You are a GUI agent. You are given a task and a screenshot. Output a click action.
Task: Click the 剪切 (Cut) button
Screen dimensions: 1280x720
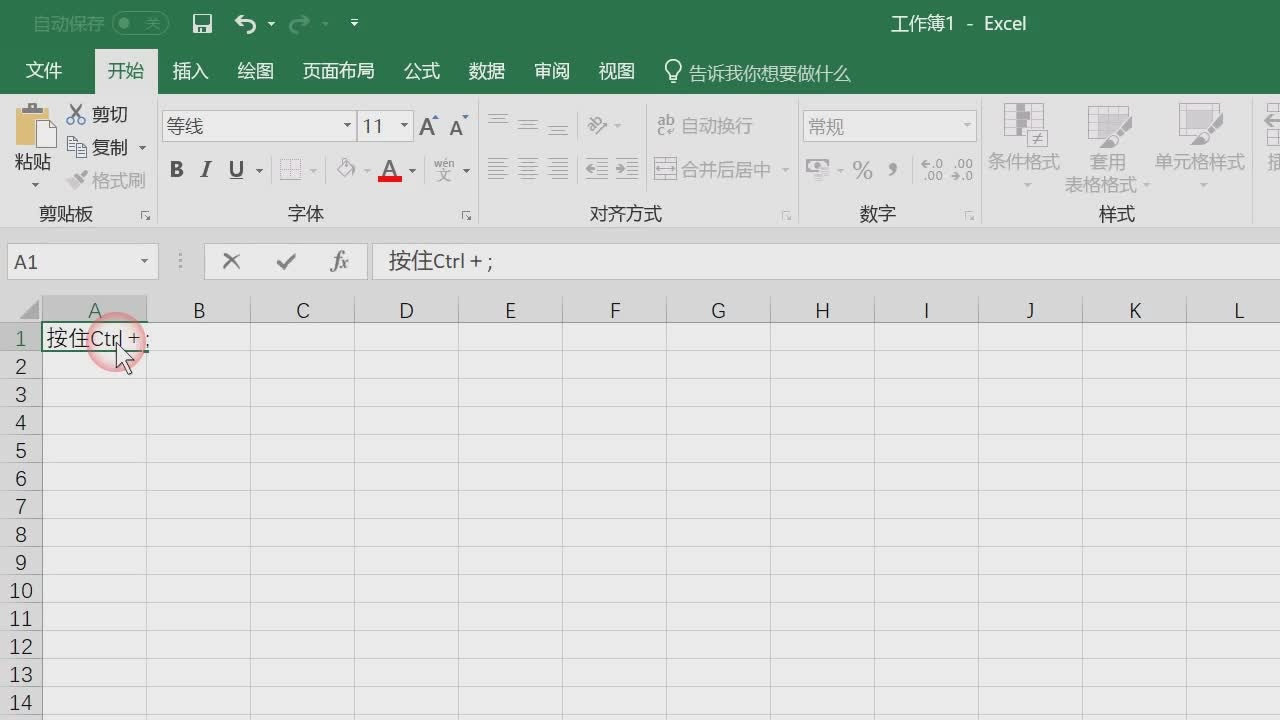pyautogui.click(x=97, y=115)
